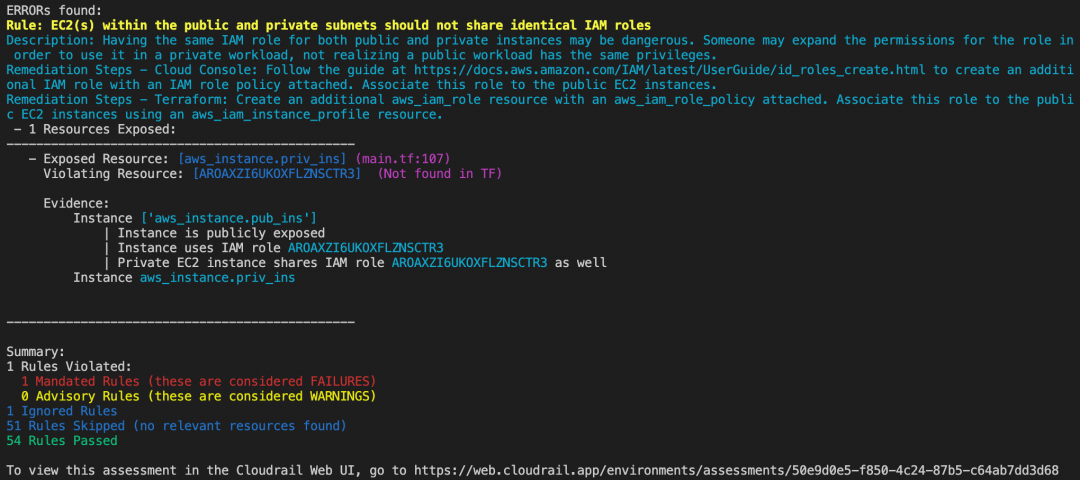Click the ['aws_instance.pub_ins'] evidence instance
The height and width of the screenshot is (480, 1080).
pyautogui.click(x=228, y=218)
